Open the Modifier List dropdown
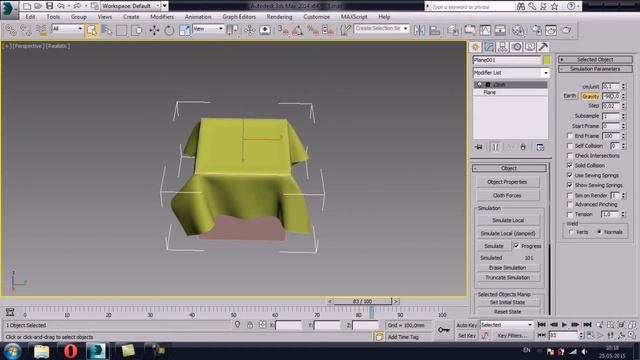The width and height of the screenshot is (640, 360). [511, 73]
